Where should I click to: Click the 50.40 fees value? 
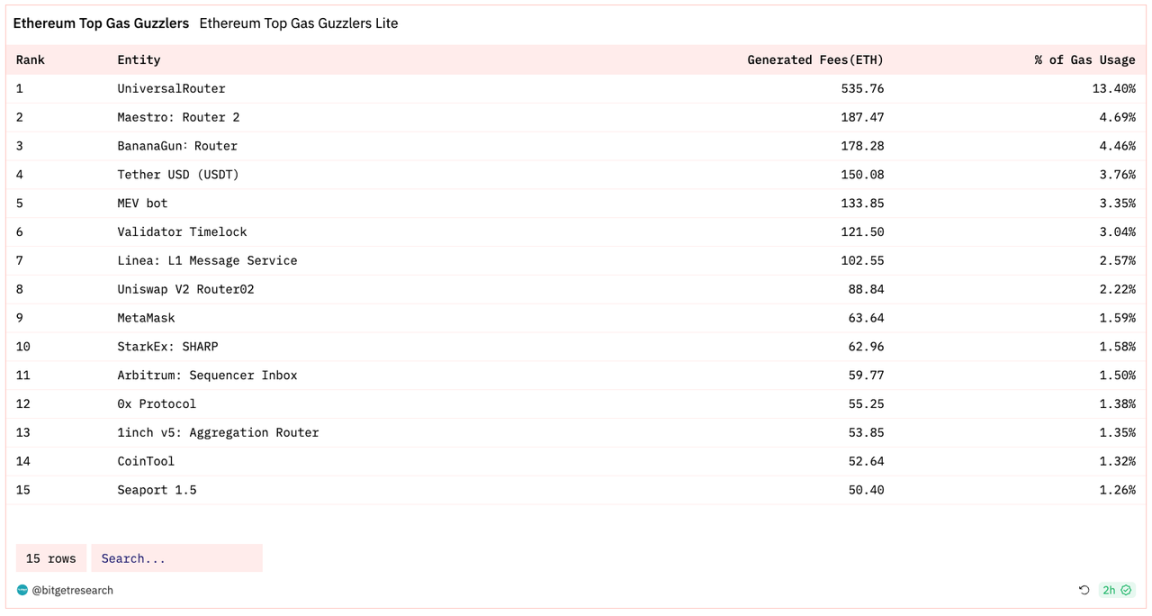tap(866, 490)
